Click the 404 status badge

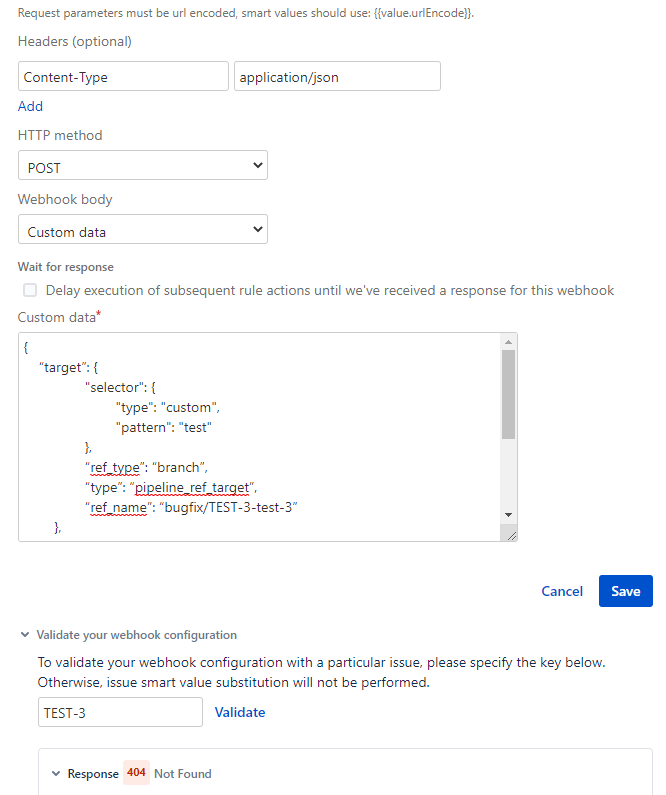[136, 773]
